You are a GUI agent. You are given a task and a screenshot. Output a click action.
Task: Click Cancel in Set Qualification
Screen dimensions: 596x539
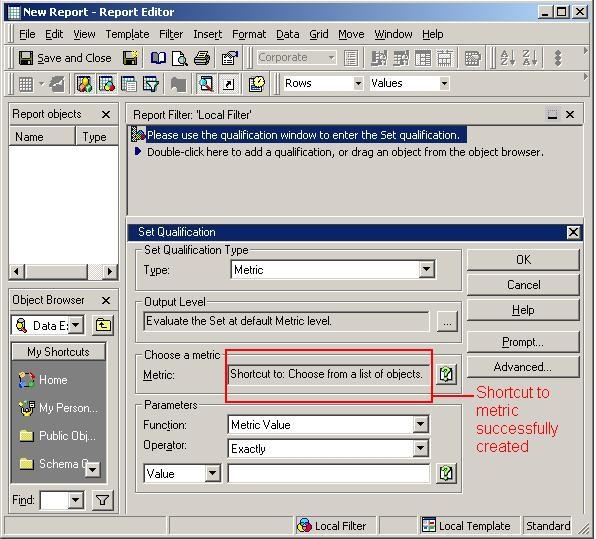coord(523,285)
